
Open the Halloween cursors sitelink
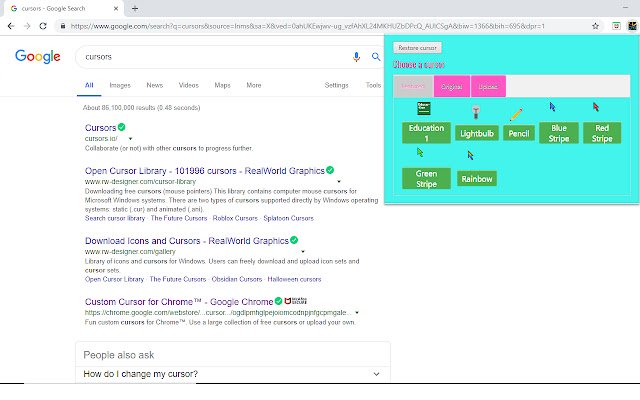[294, 280]
